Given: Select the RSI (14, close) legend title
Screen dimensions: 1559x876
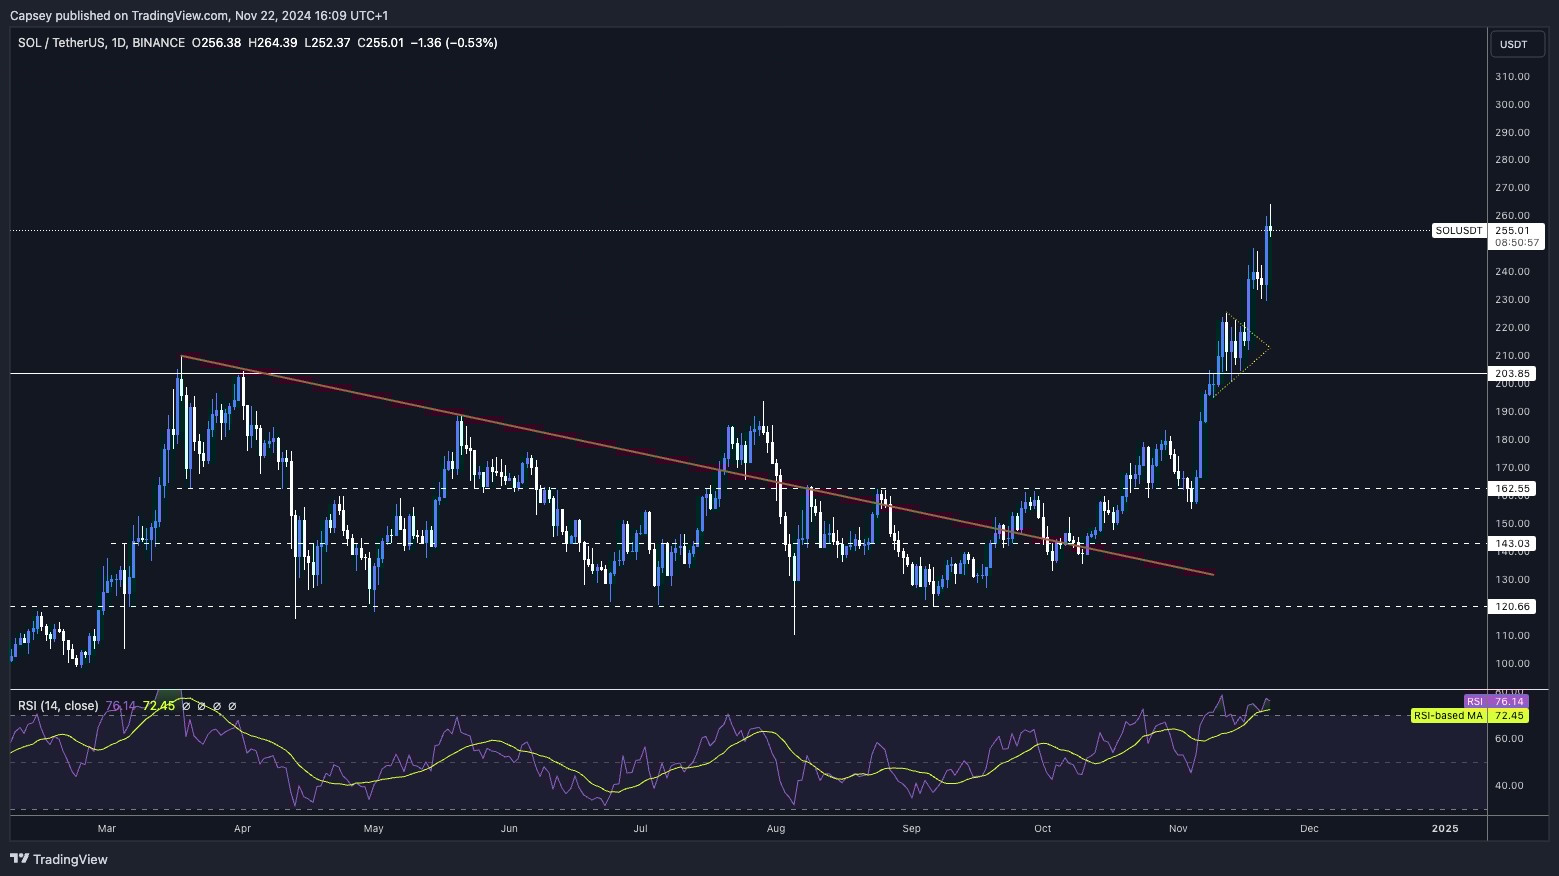Looking at the screenshot, I should [x=62, y=705].
